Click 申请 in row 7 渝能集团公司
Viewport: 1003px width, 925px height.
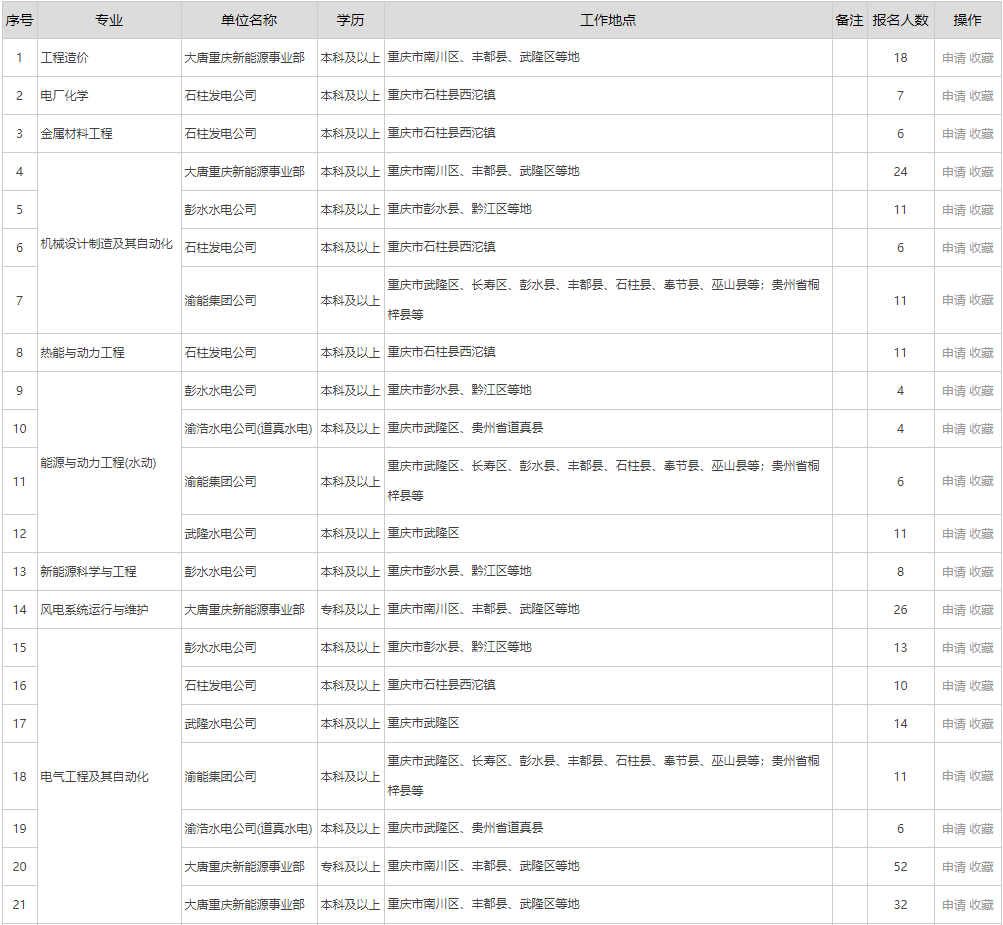click(953, 300)
